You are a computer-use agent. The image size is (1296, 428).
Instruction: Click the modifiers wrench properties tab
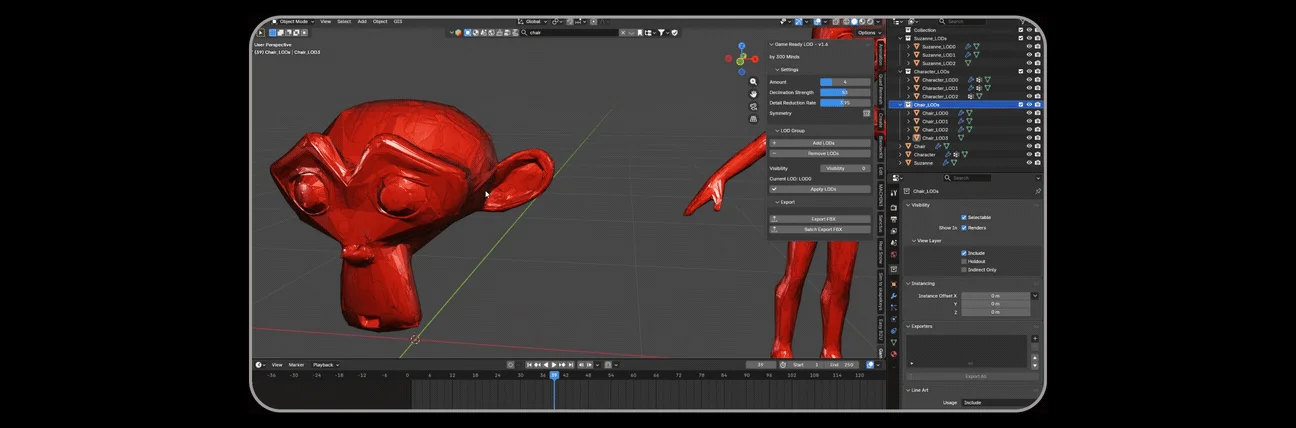point(893,296)
